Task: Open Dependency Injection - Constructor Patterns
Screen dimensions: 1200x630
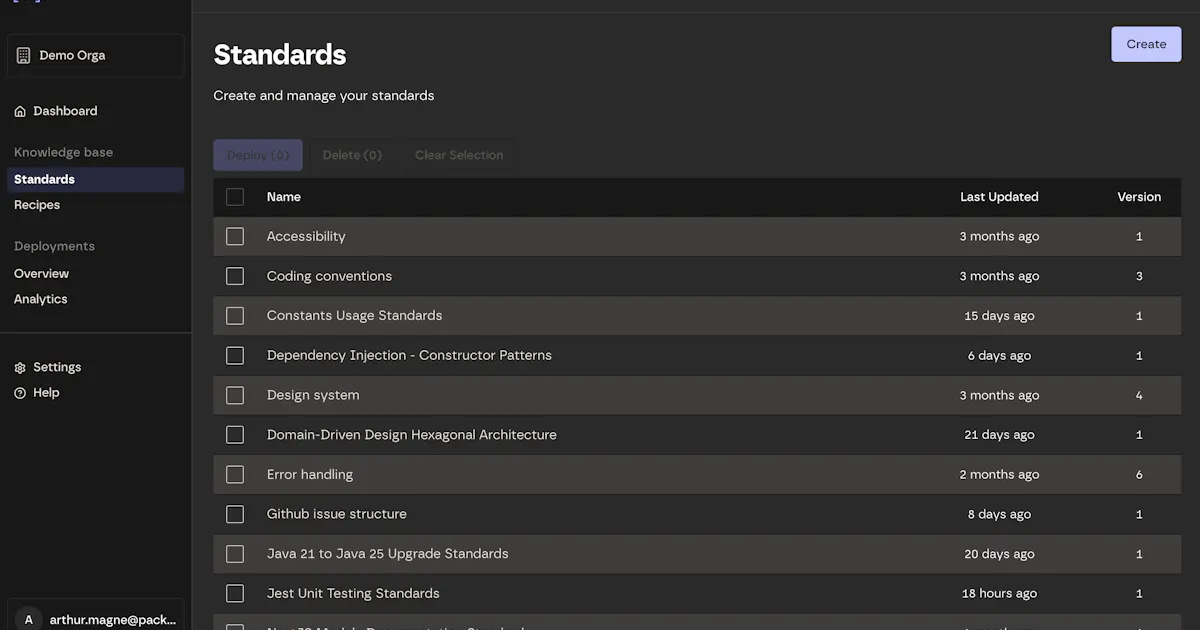Action: tap(409, 355)
